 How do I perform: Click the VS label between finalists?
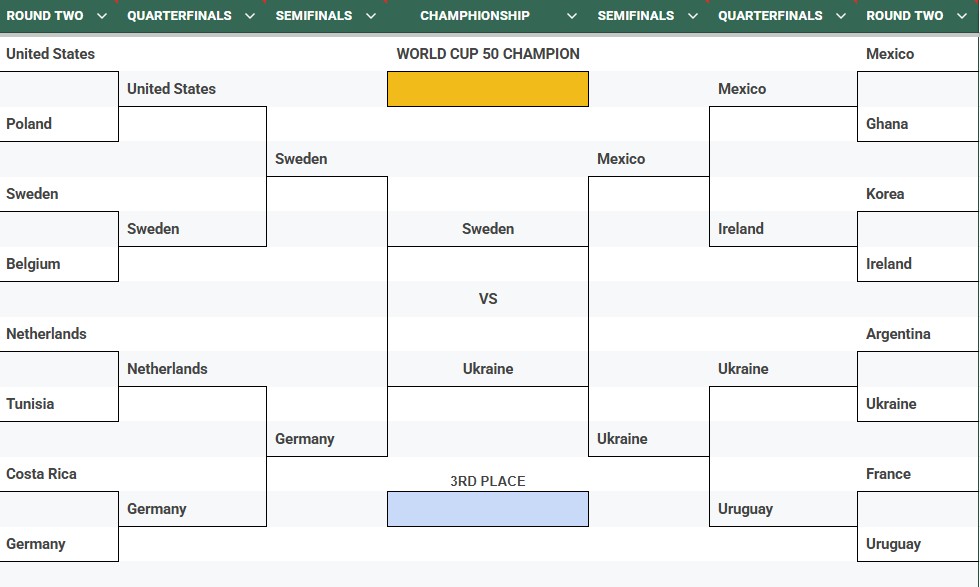(488, 299)
